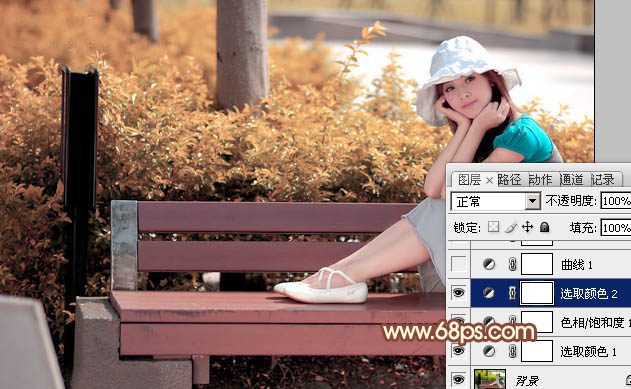Hide the 背景 background layer
The image size is (631, 389).
pyautogui.click(x=458, y=379)
